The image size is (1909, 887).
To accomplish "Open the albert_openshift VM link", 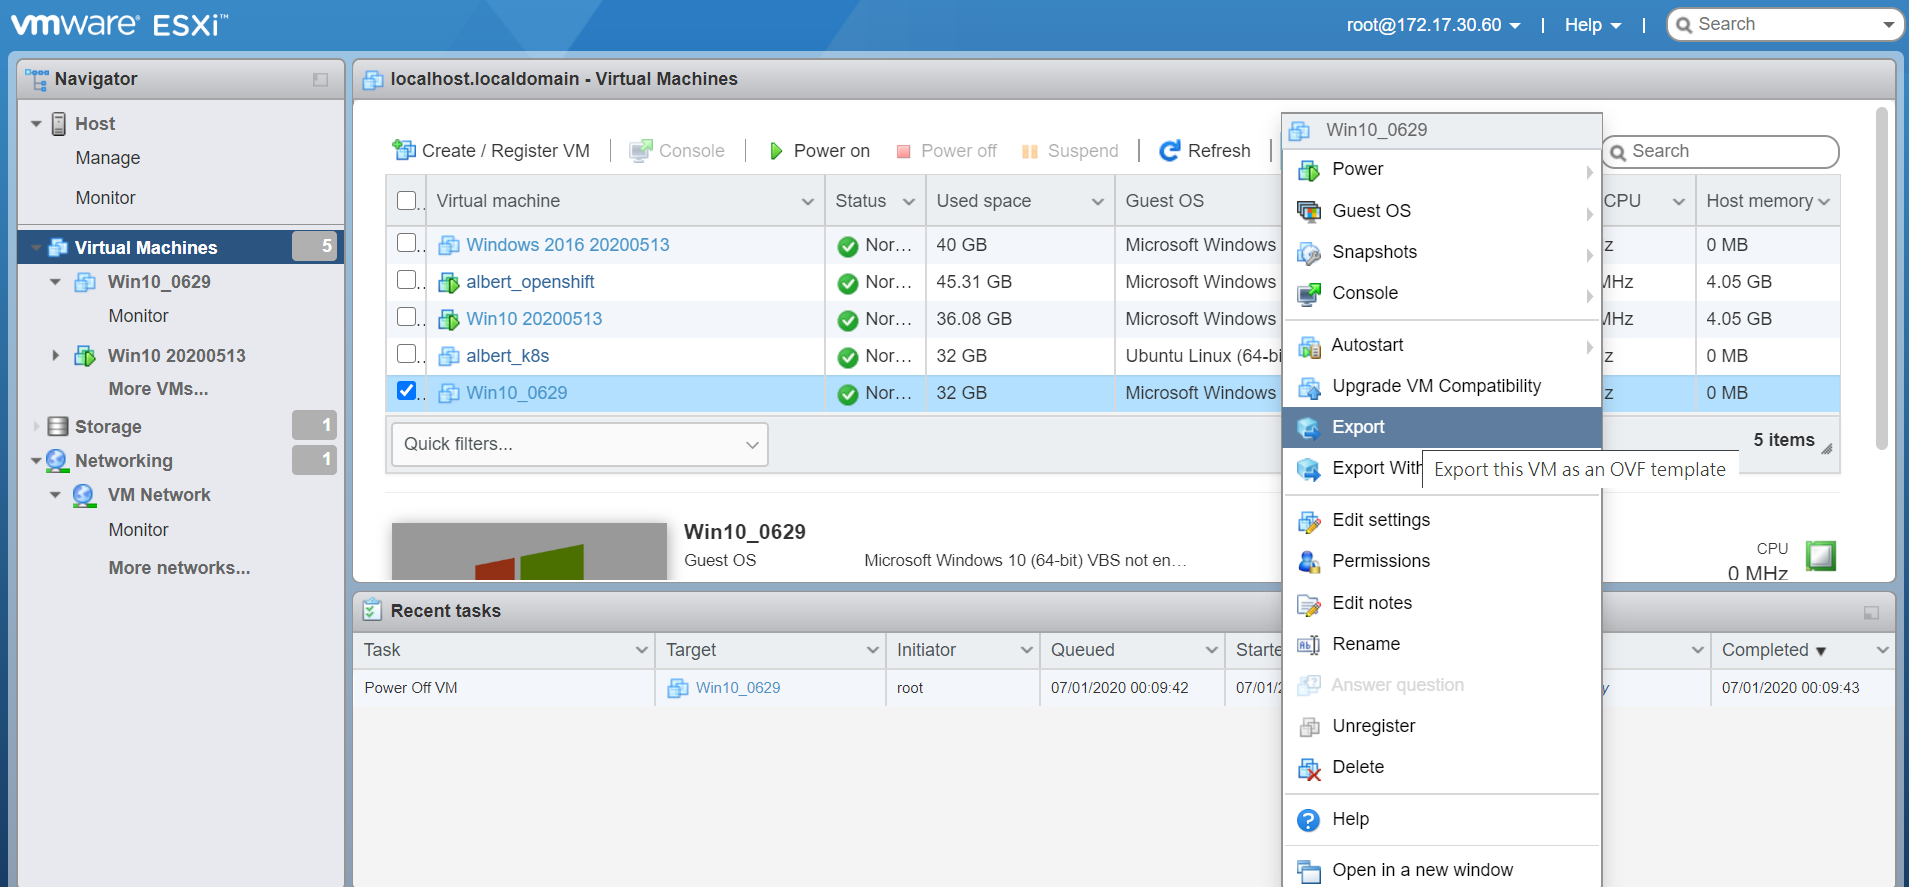I will tap(530, 282).
